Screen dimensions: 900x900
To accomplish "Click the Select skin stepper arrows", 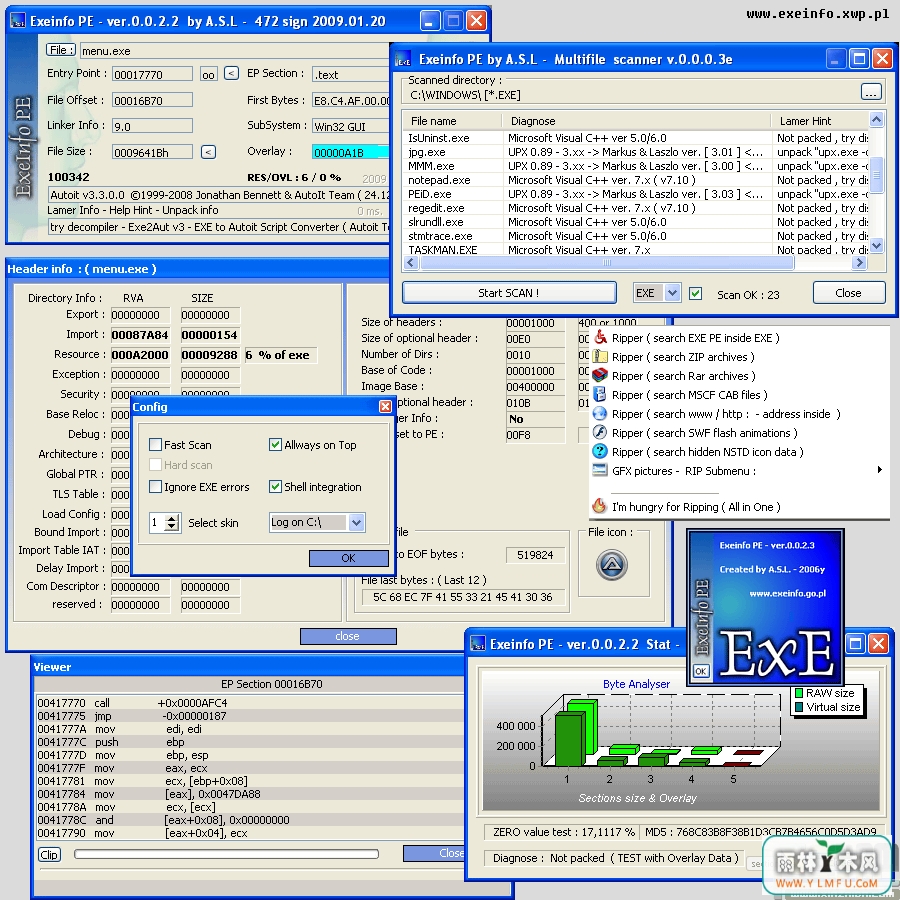I will (x=171, y=522).
